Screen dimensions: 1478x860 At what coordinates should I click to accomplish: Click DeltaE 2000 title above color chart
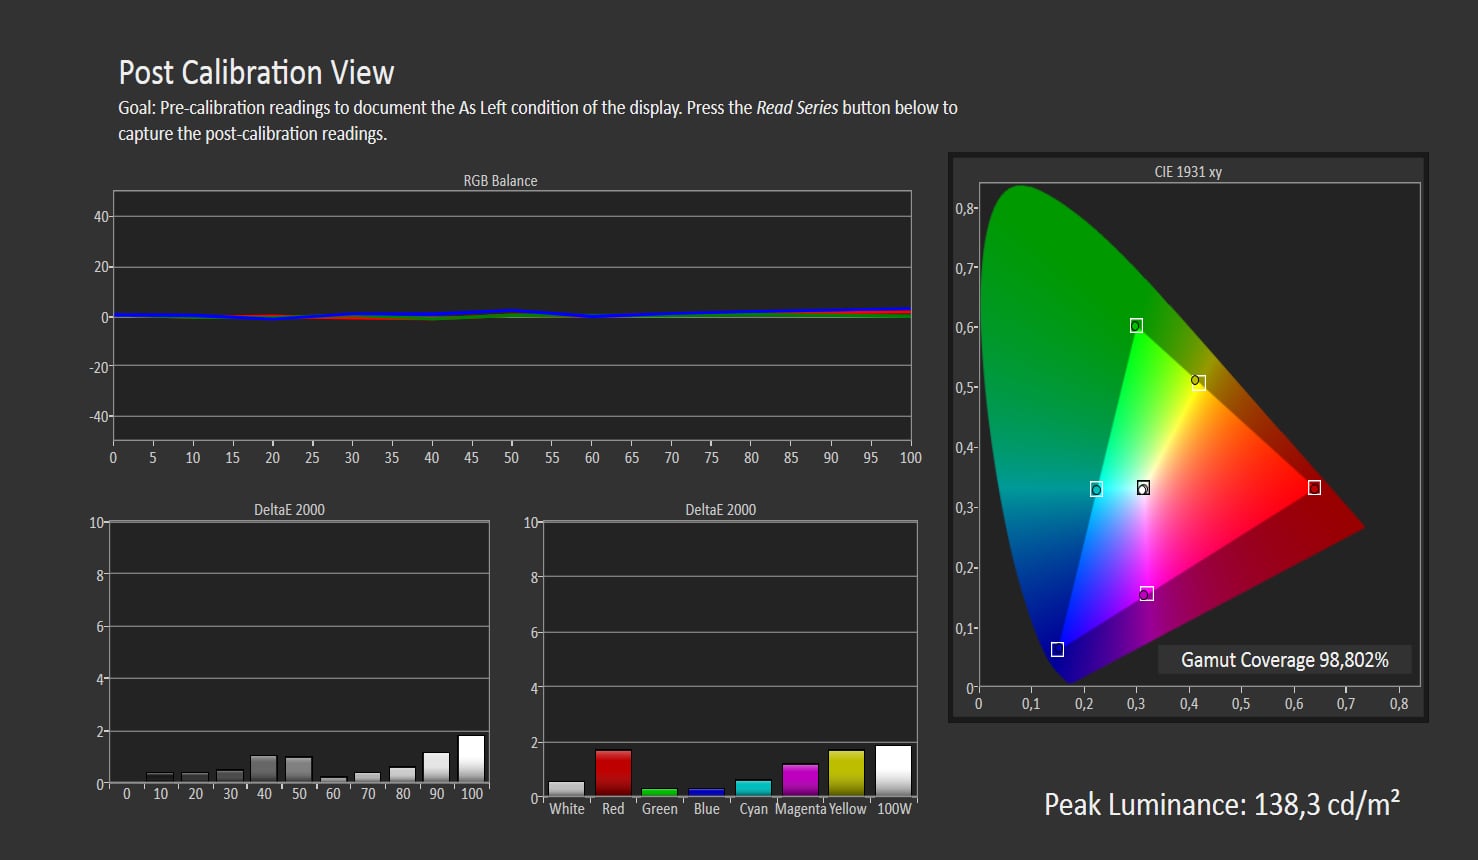point(720,510)
